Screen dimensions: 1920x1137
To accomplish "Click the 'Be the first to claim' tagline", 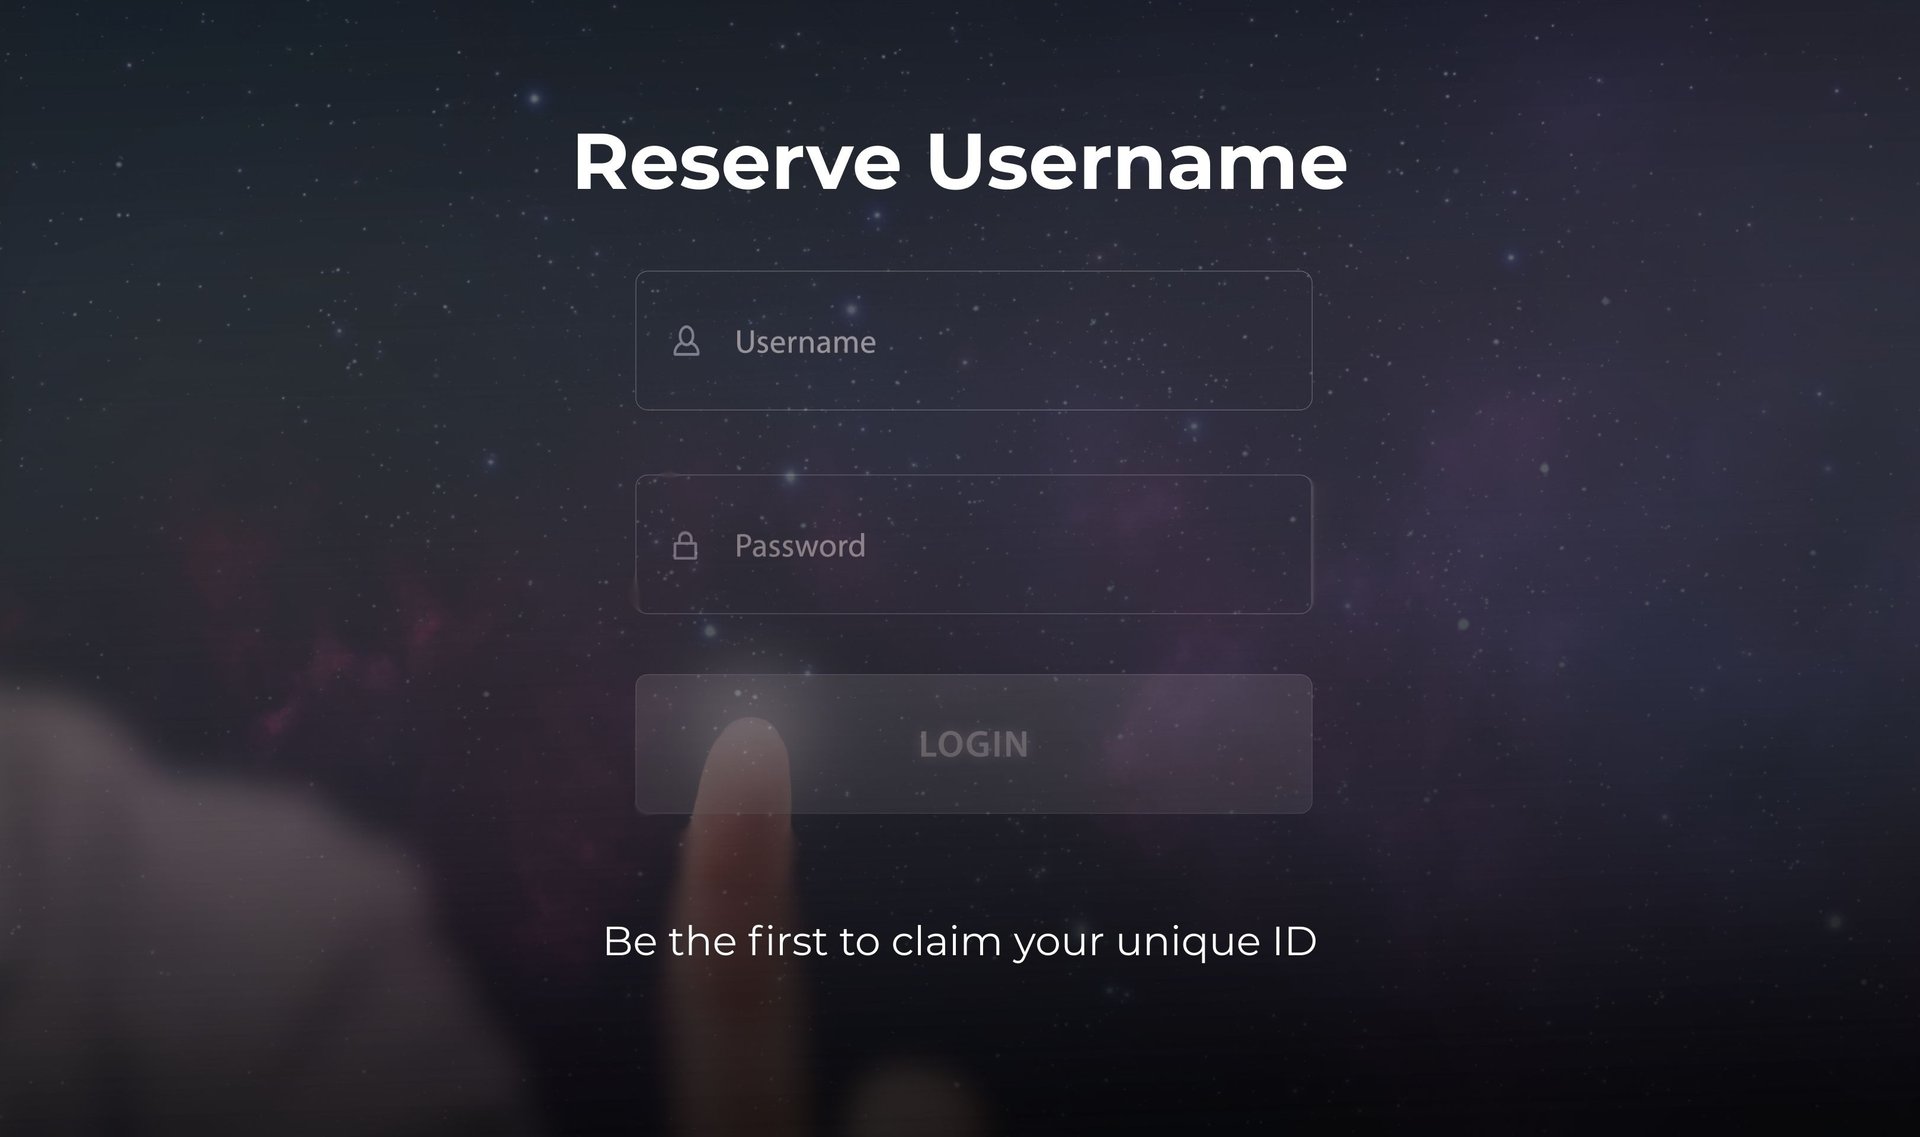I will pyautogui.click(x=960, y=942).
